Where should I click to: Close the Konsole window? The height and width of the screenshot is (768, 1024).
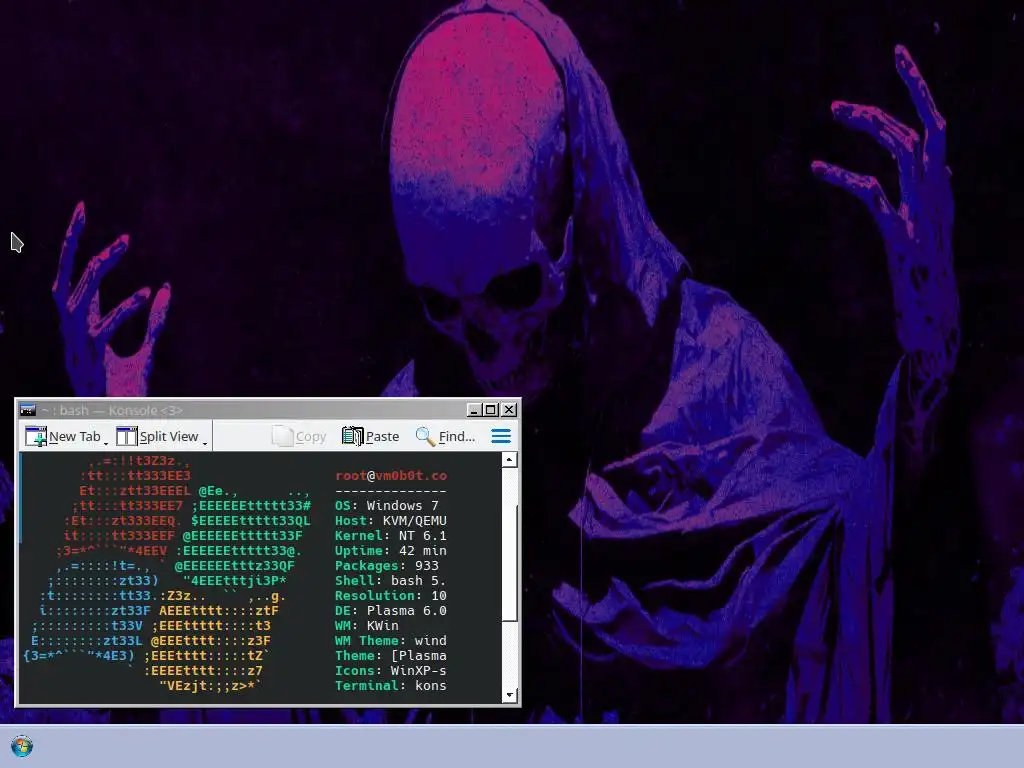(x=509, y=410)
